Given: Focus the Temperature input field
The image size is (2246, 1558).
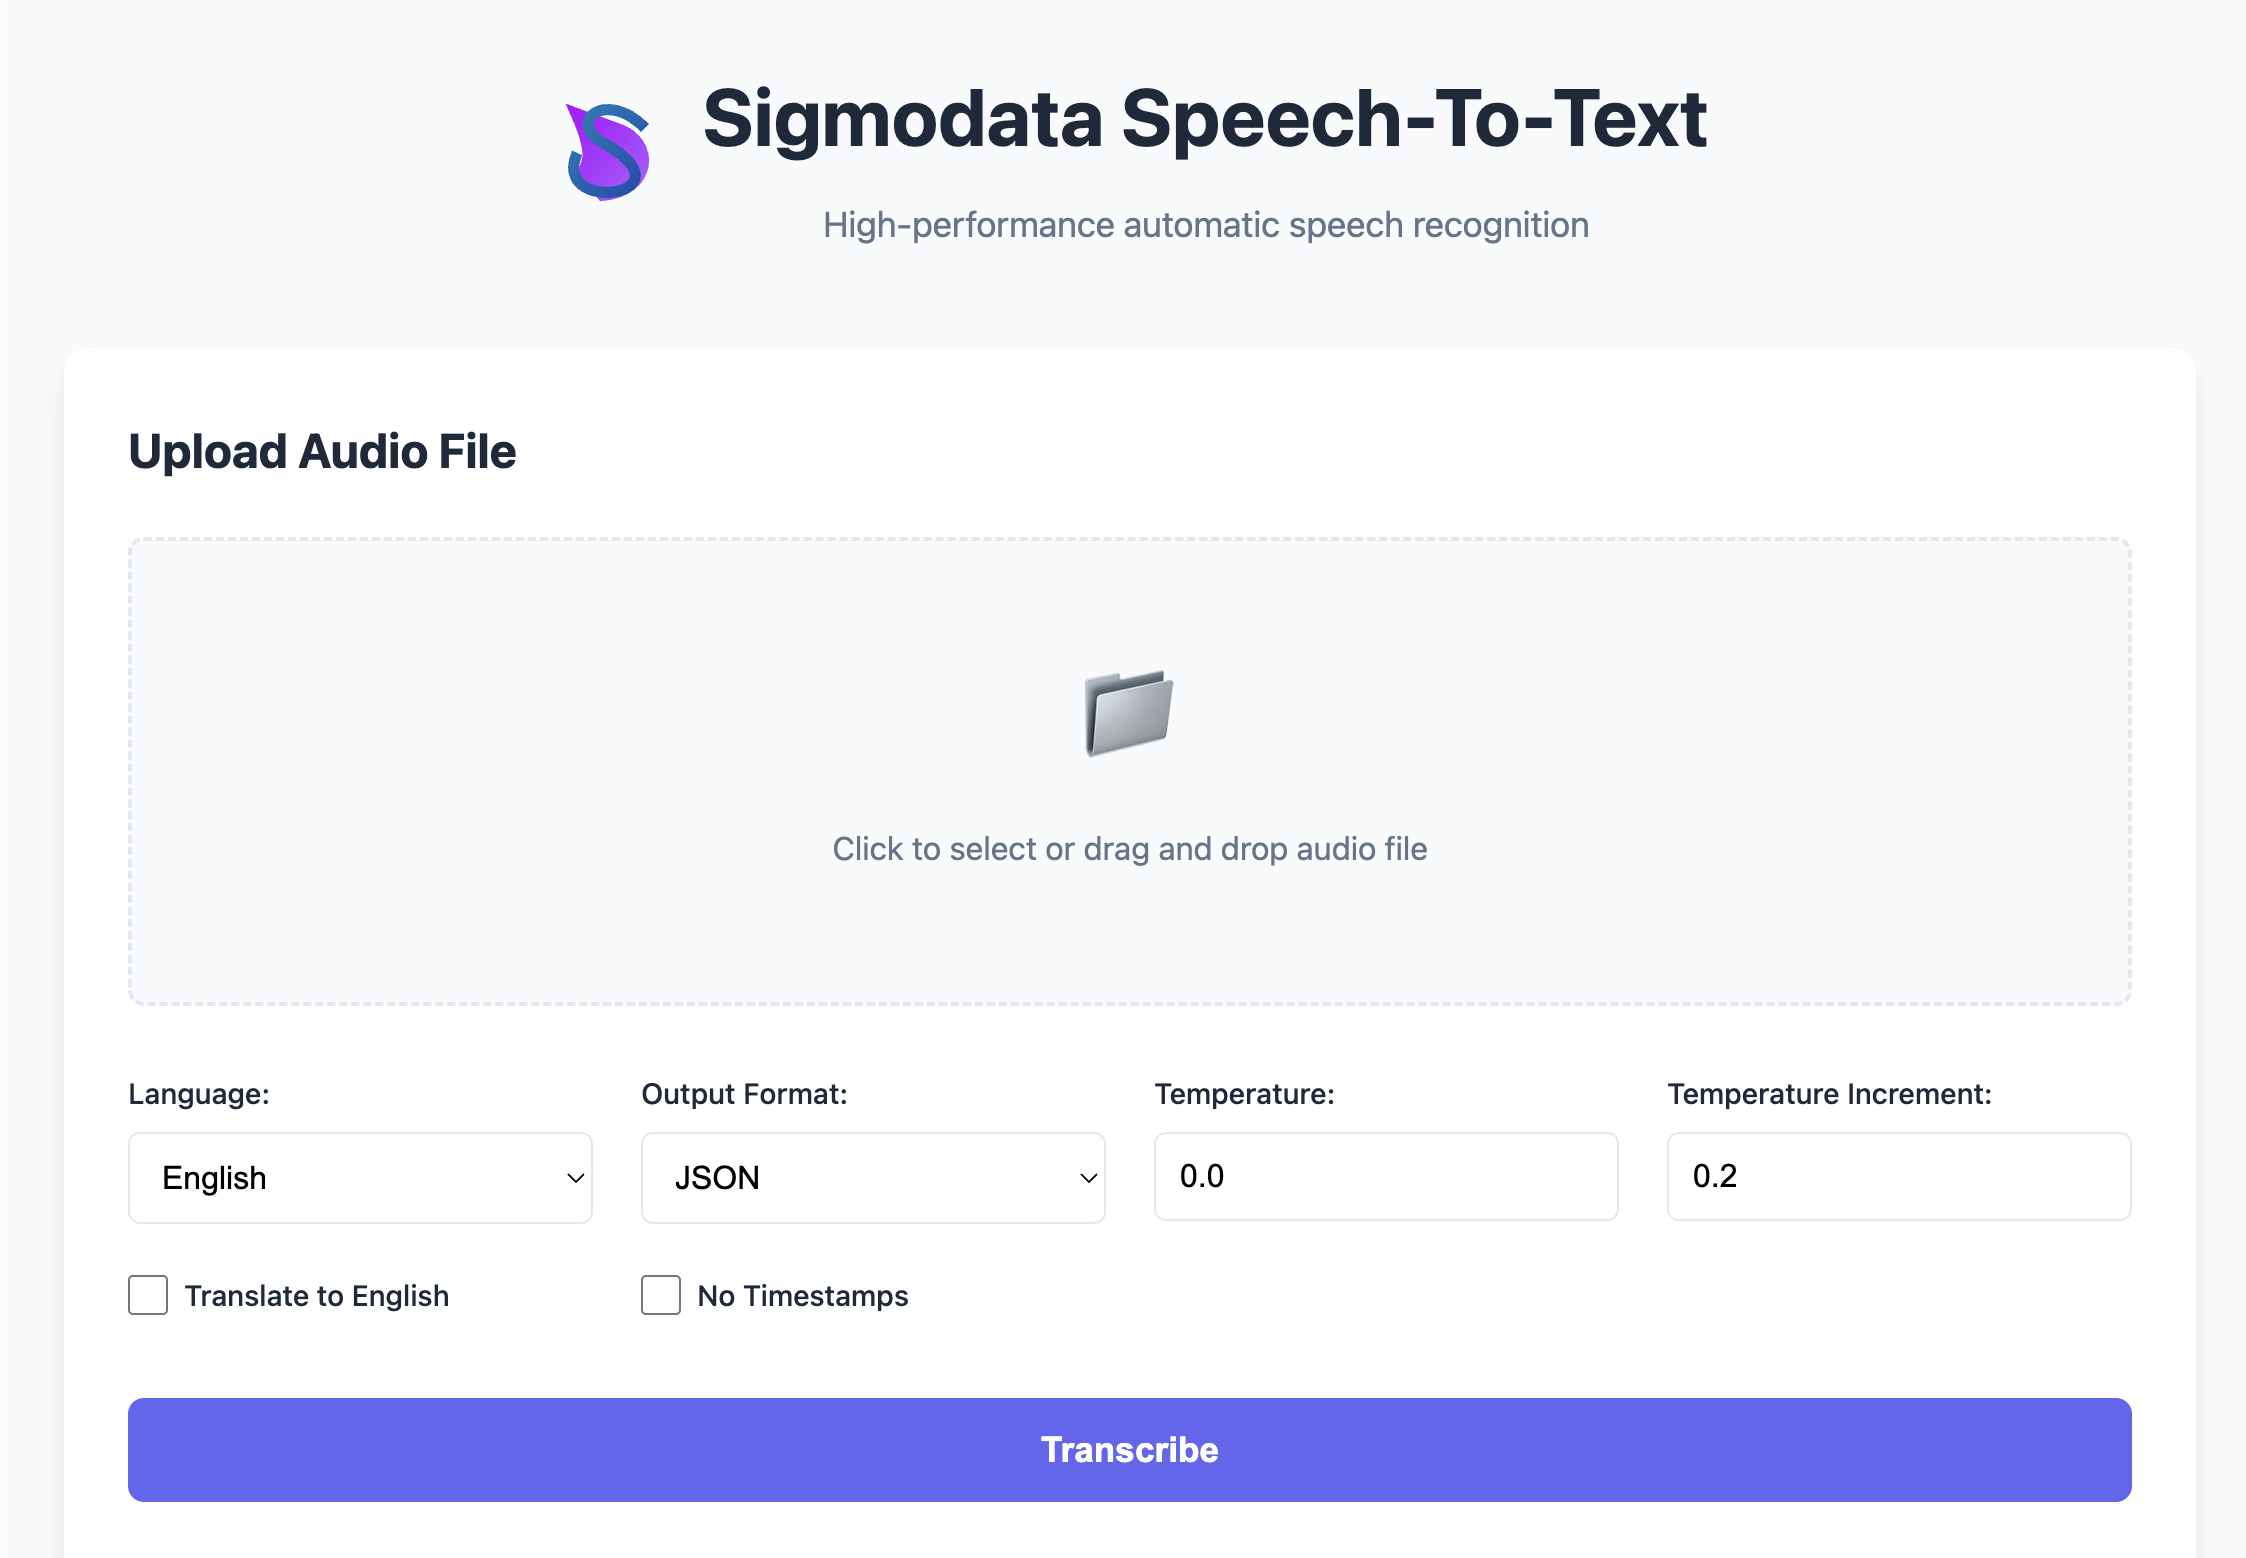Looking at the screenshot, I should (1385, 1176).
